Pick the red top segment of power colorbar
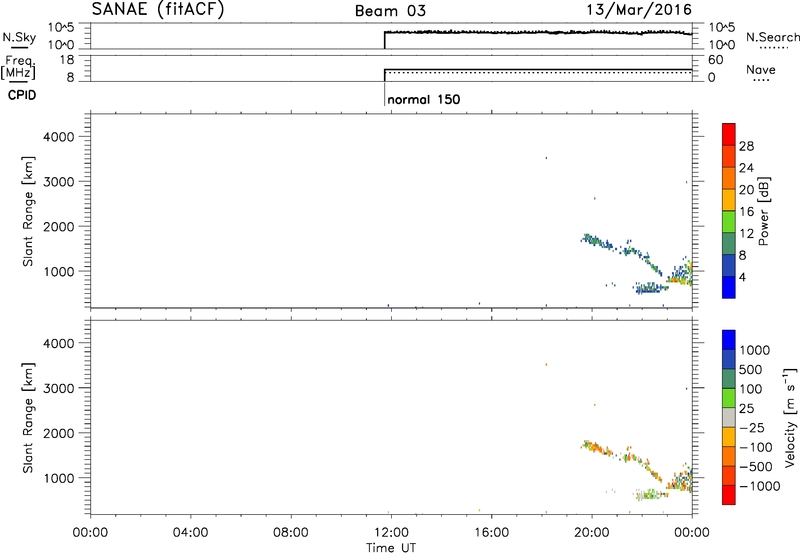Screen dimensions: 800x554 coord(729,134)
